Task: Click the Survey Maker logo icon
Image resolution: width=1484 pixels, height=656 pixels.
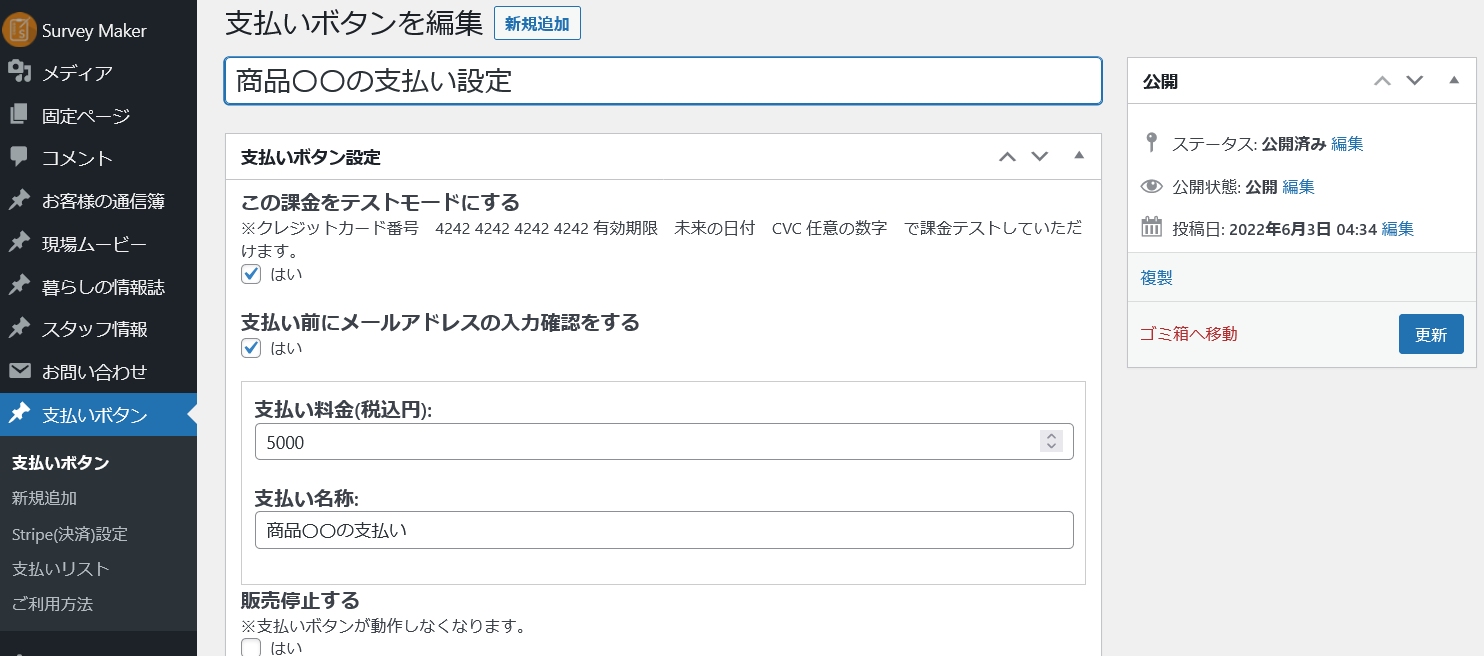Action: (x=19, y=30)
